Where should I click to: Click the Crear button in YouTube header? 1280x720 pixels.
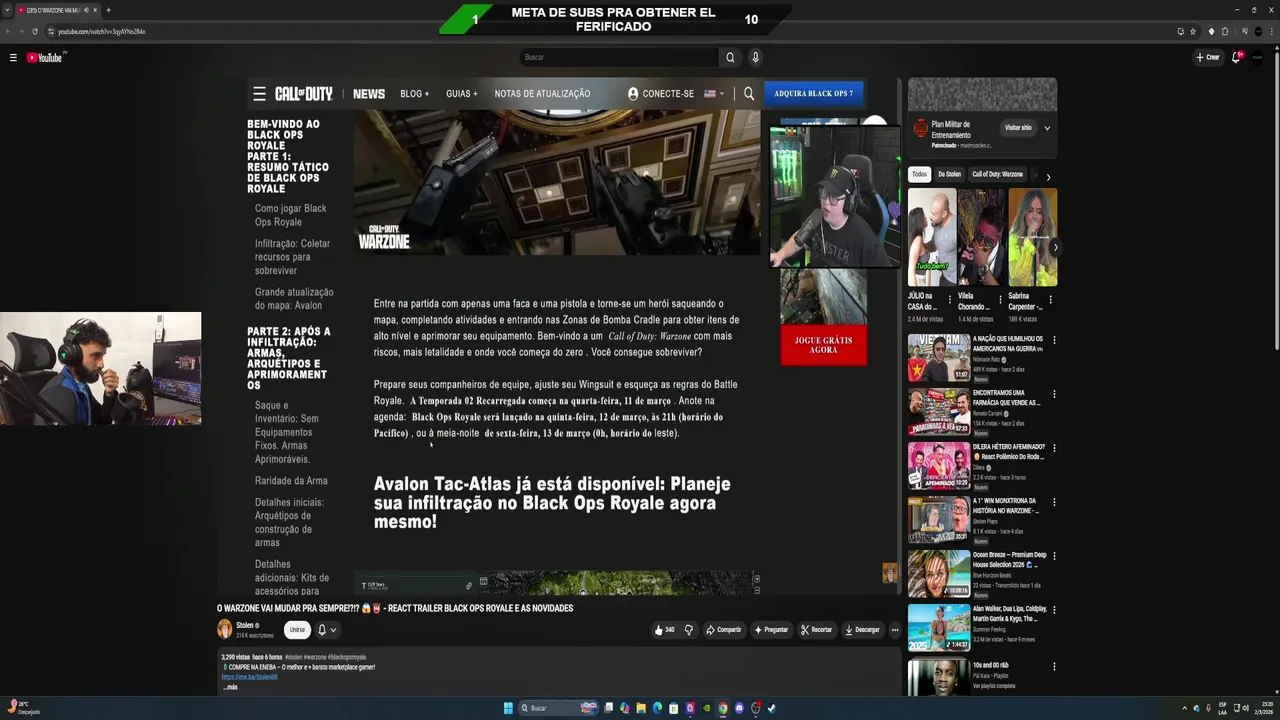pos(1208,57)
